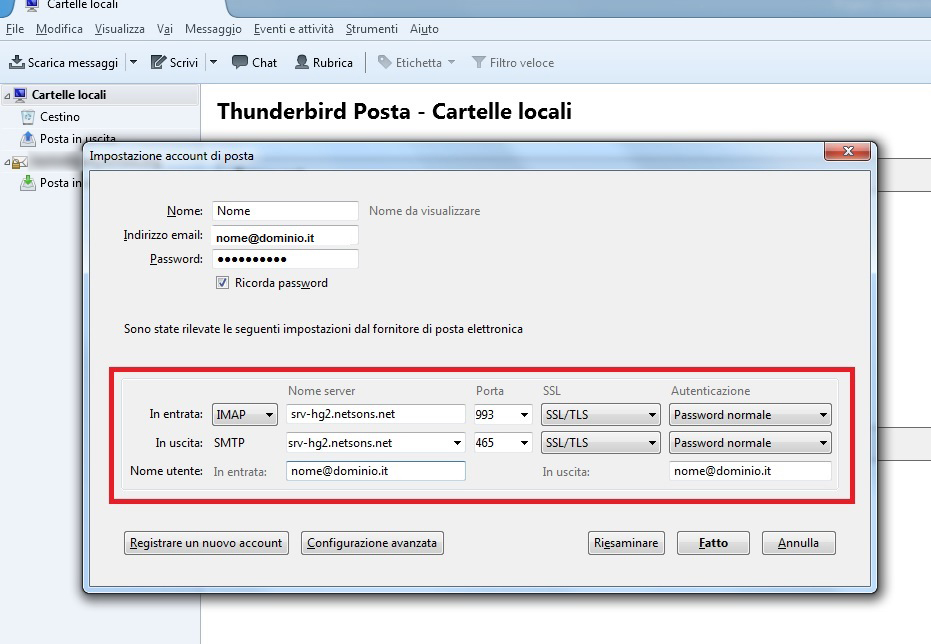
Task: Select the Cestino trash folder
Action: (x=59, y=117)
